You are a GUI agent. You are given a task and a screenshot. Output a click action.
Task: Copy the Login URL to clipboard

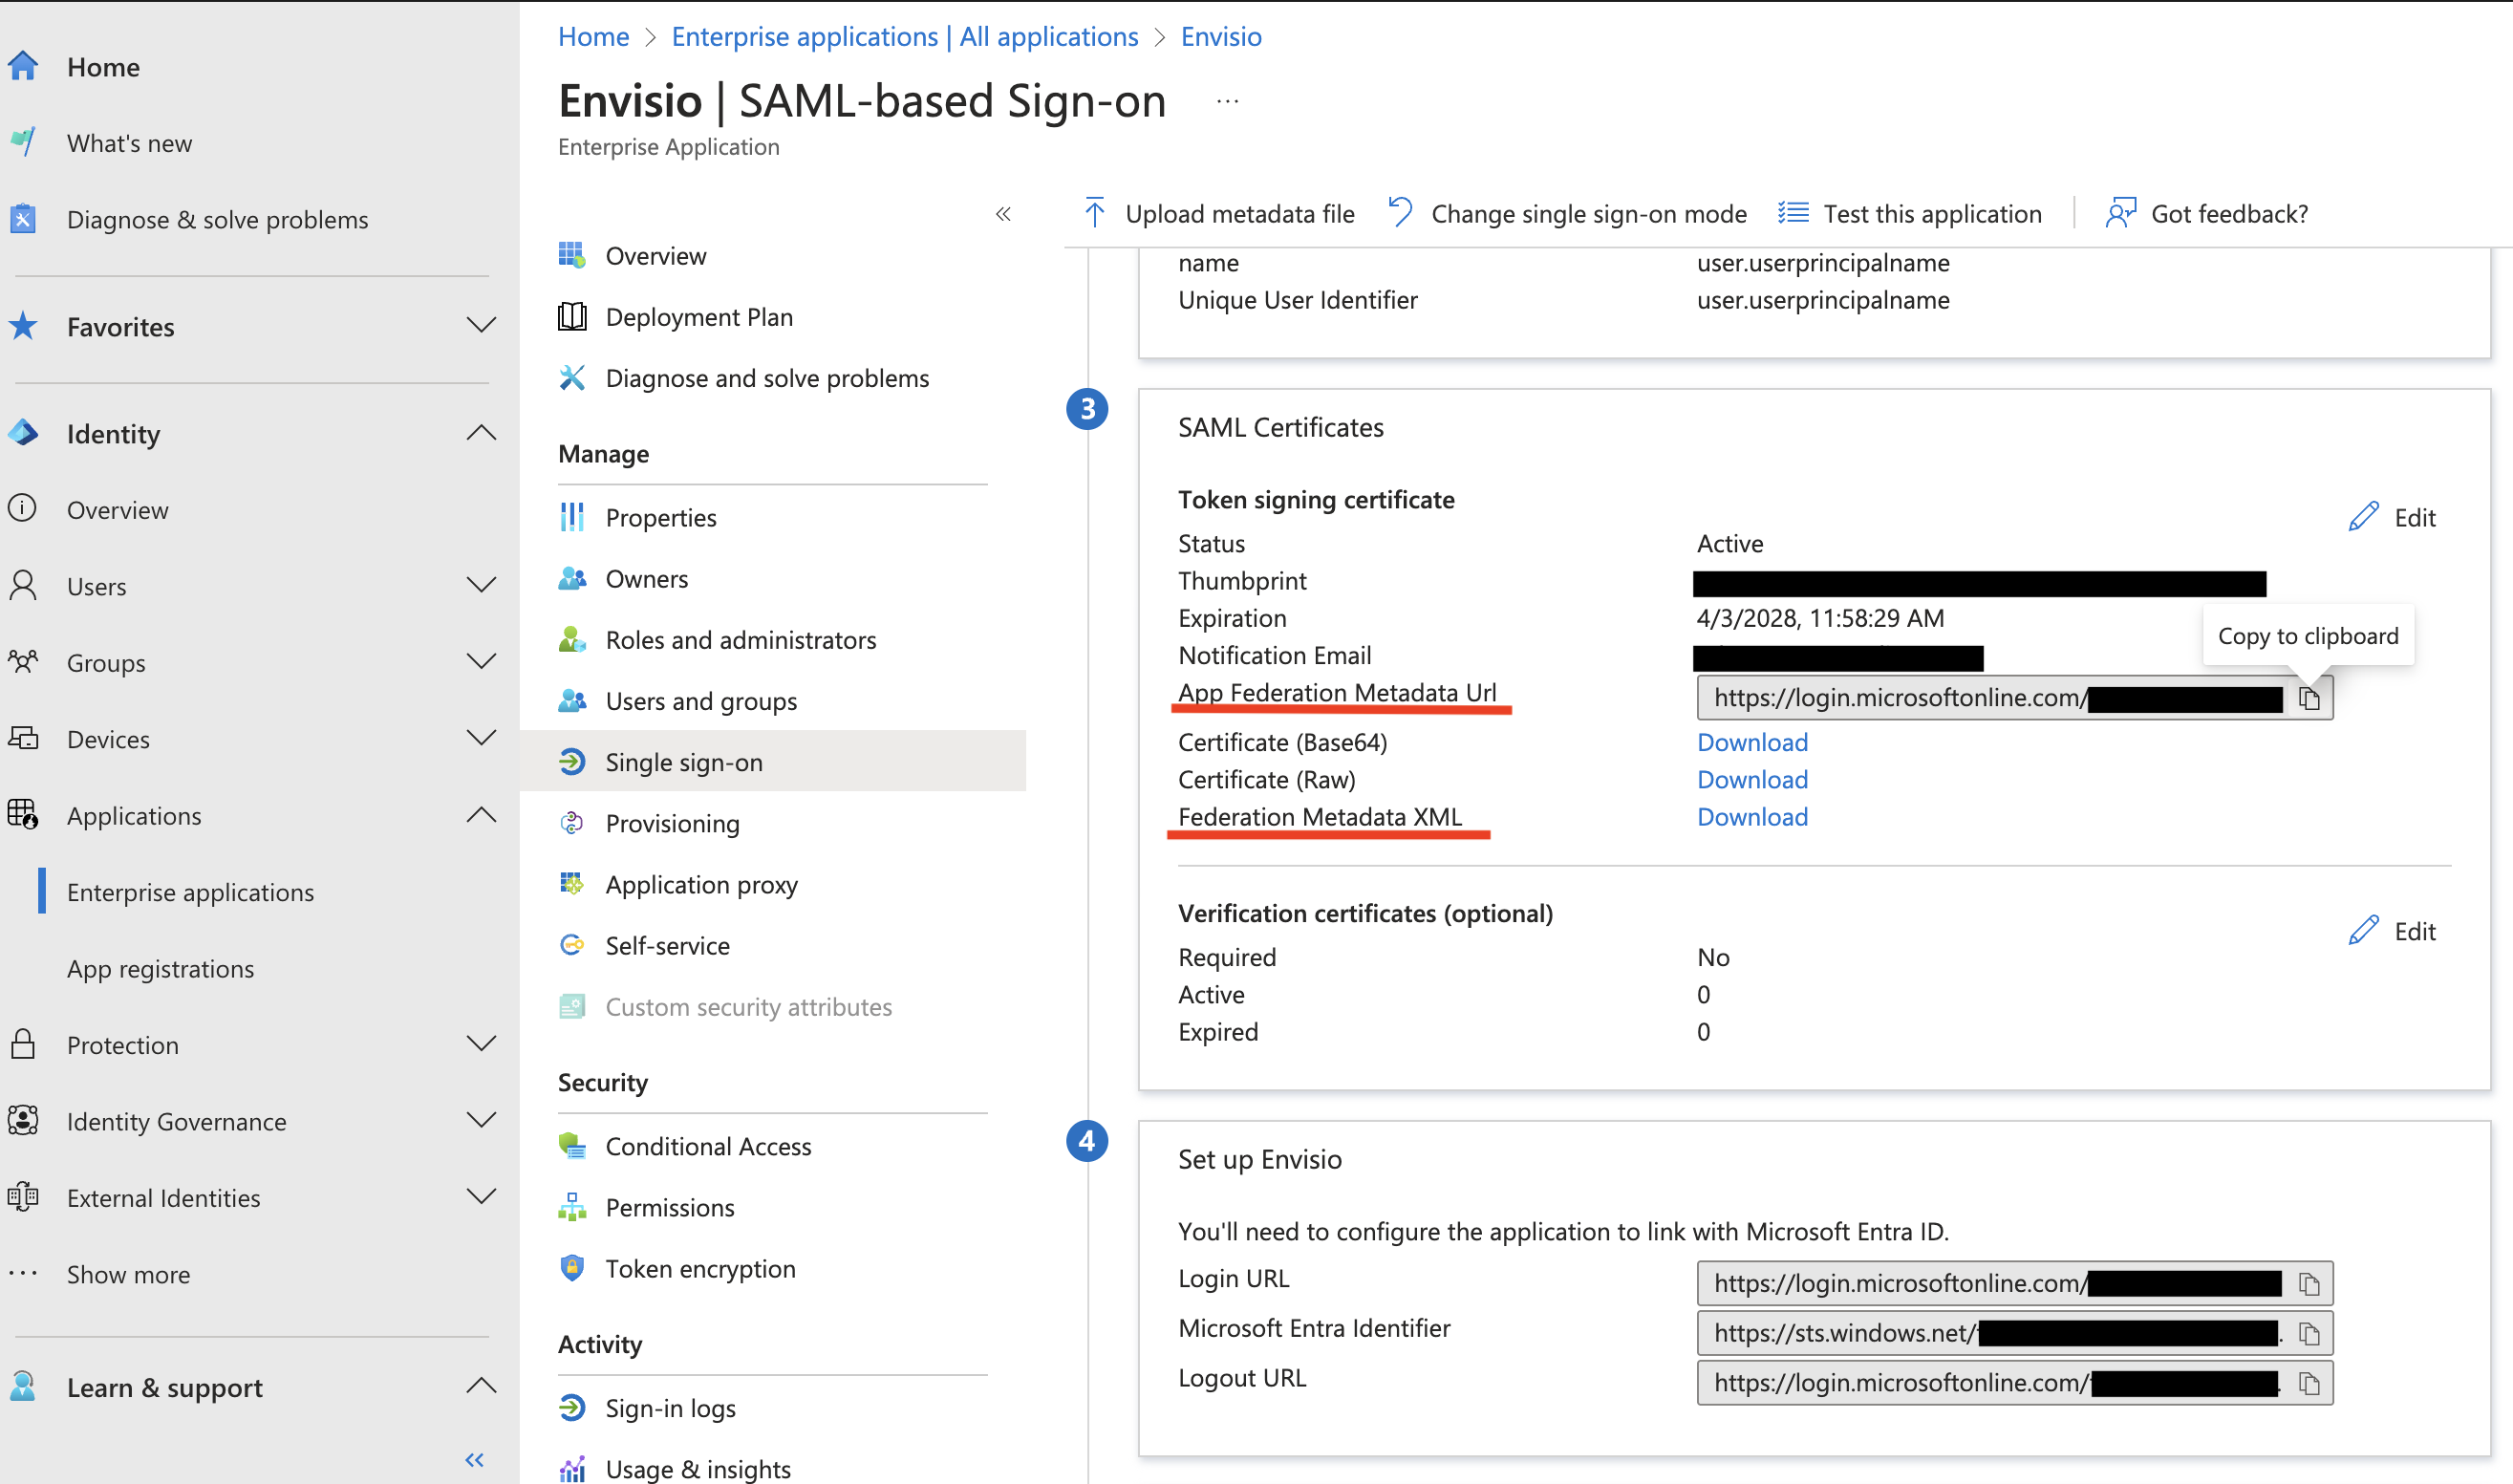point(2308,1283)
